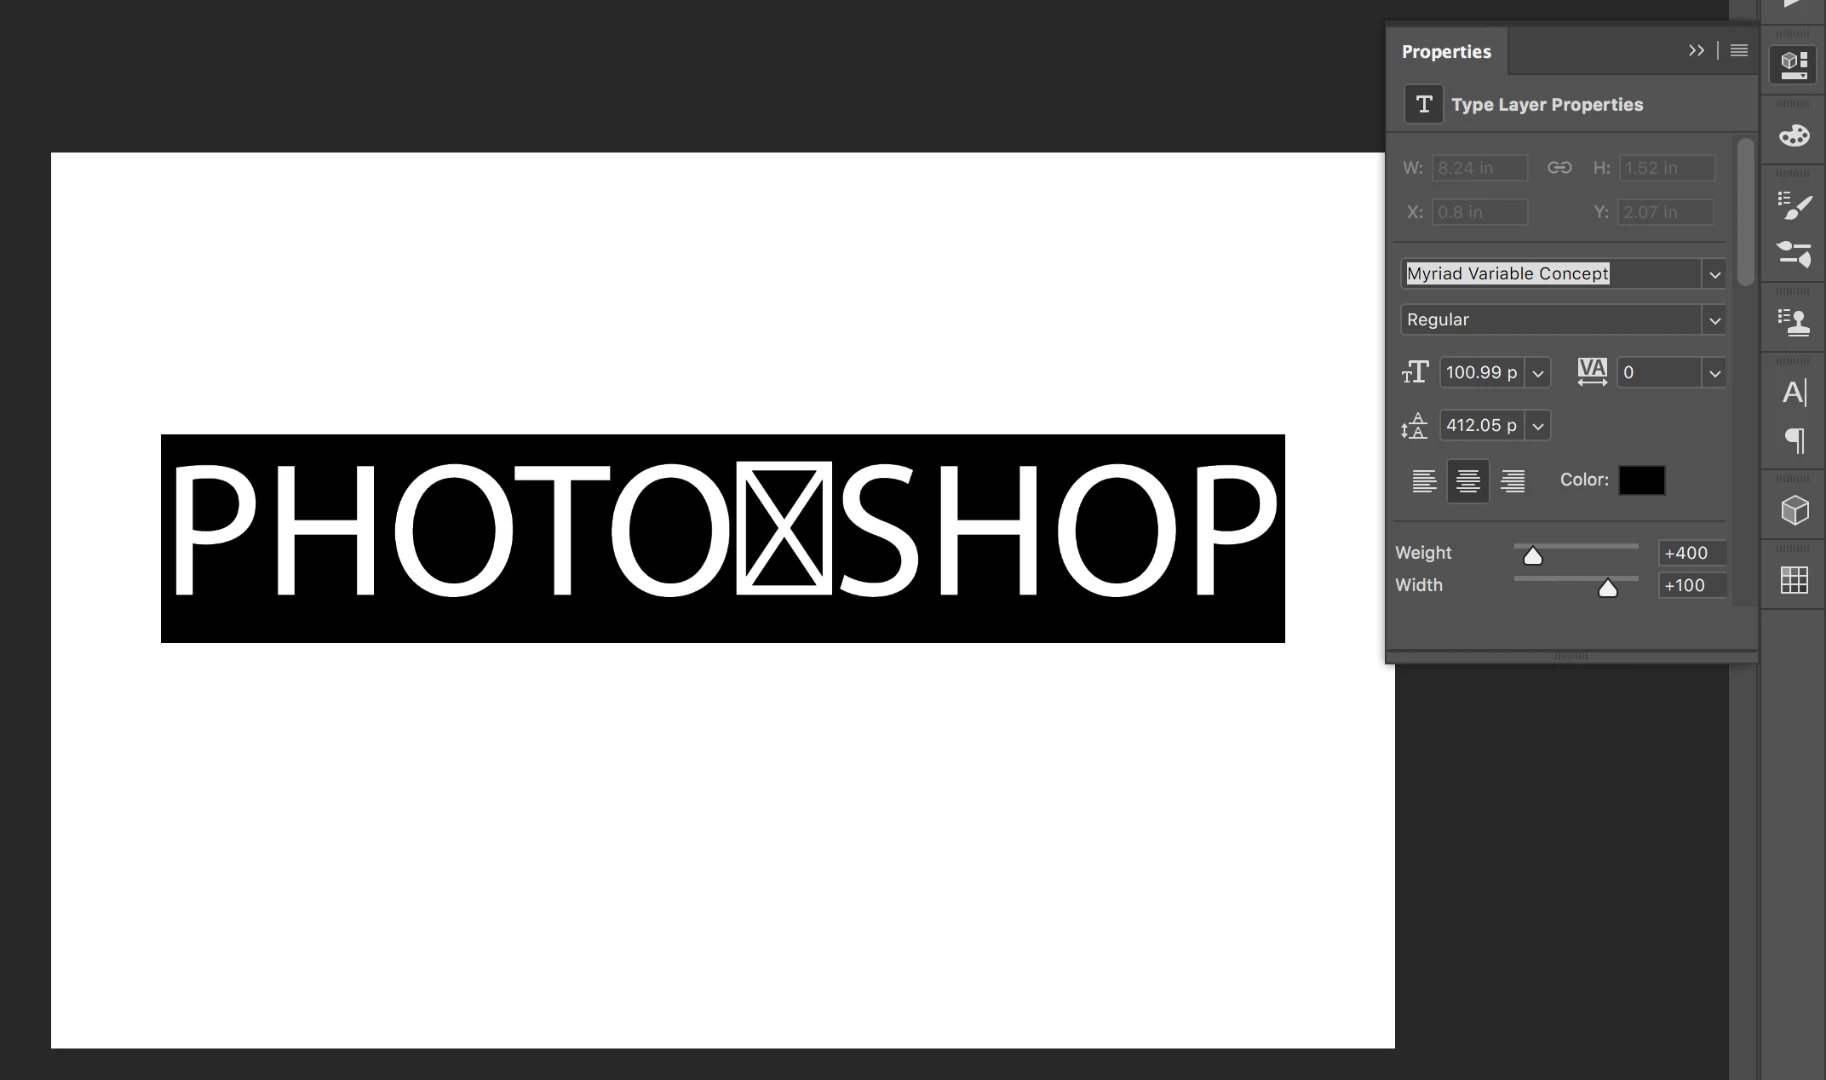Click the X field 0.8 in
This screenshot has width=1826, height=1080.
tap(1480, 212)
